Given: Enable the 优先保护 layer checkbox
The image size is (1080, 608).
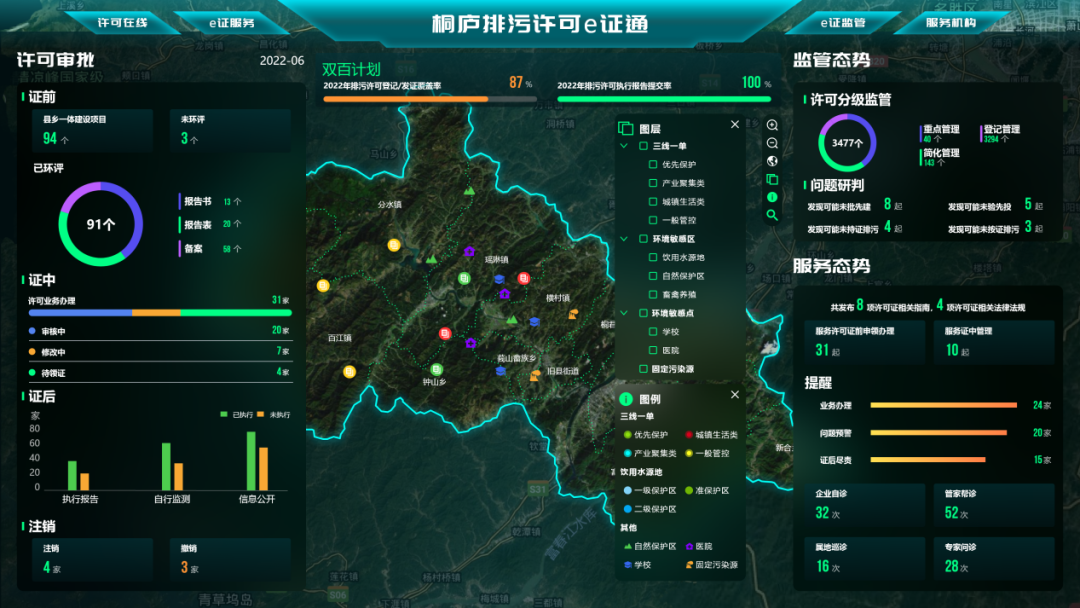Looking at the screenshot, I should pyautogui.click(x=653, y=165).
